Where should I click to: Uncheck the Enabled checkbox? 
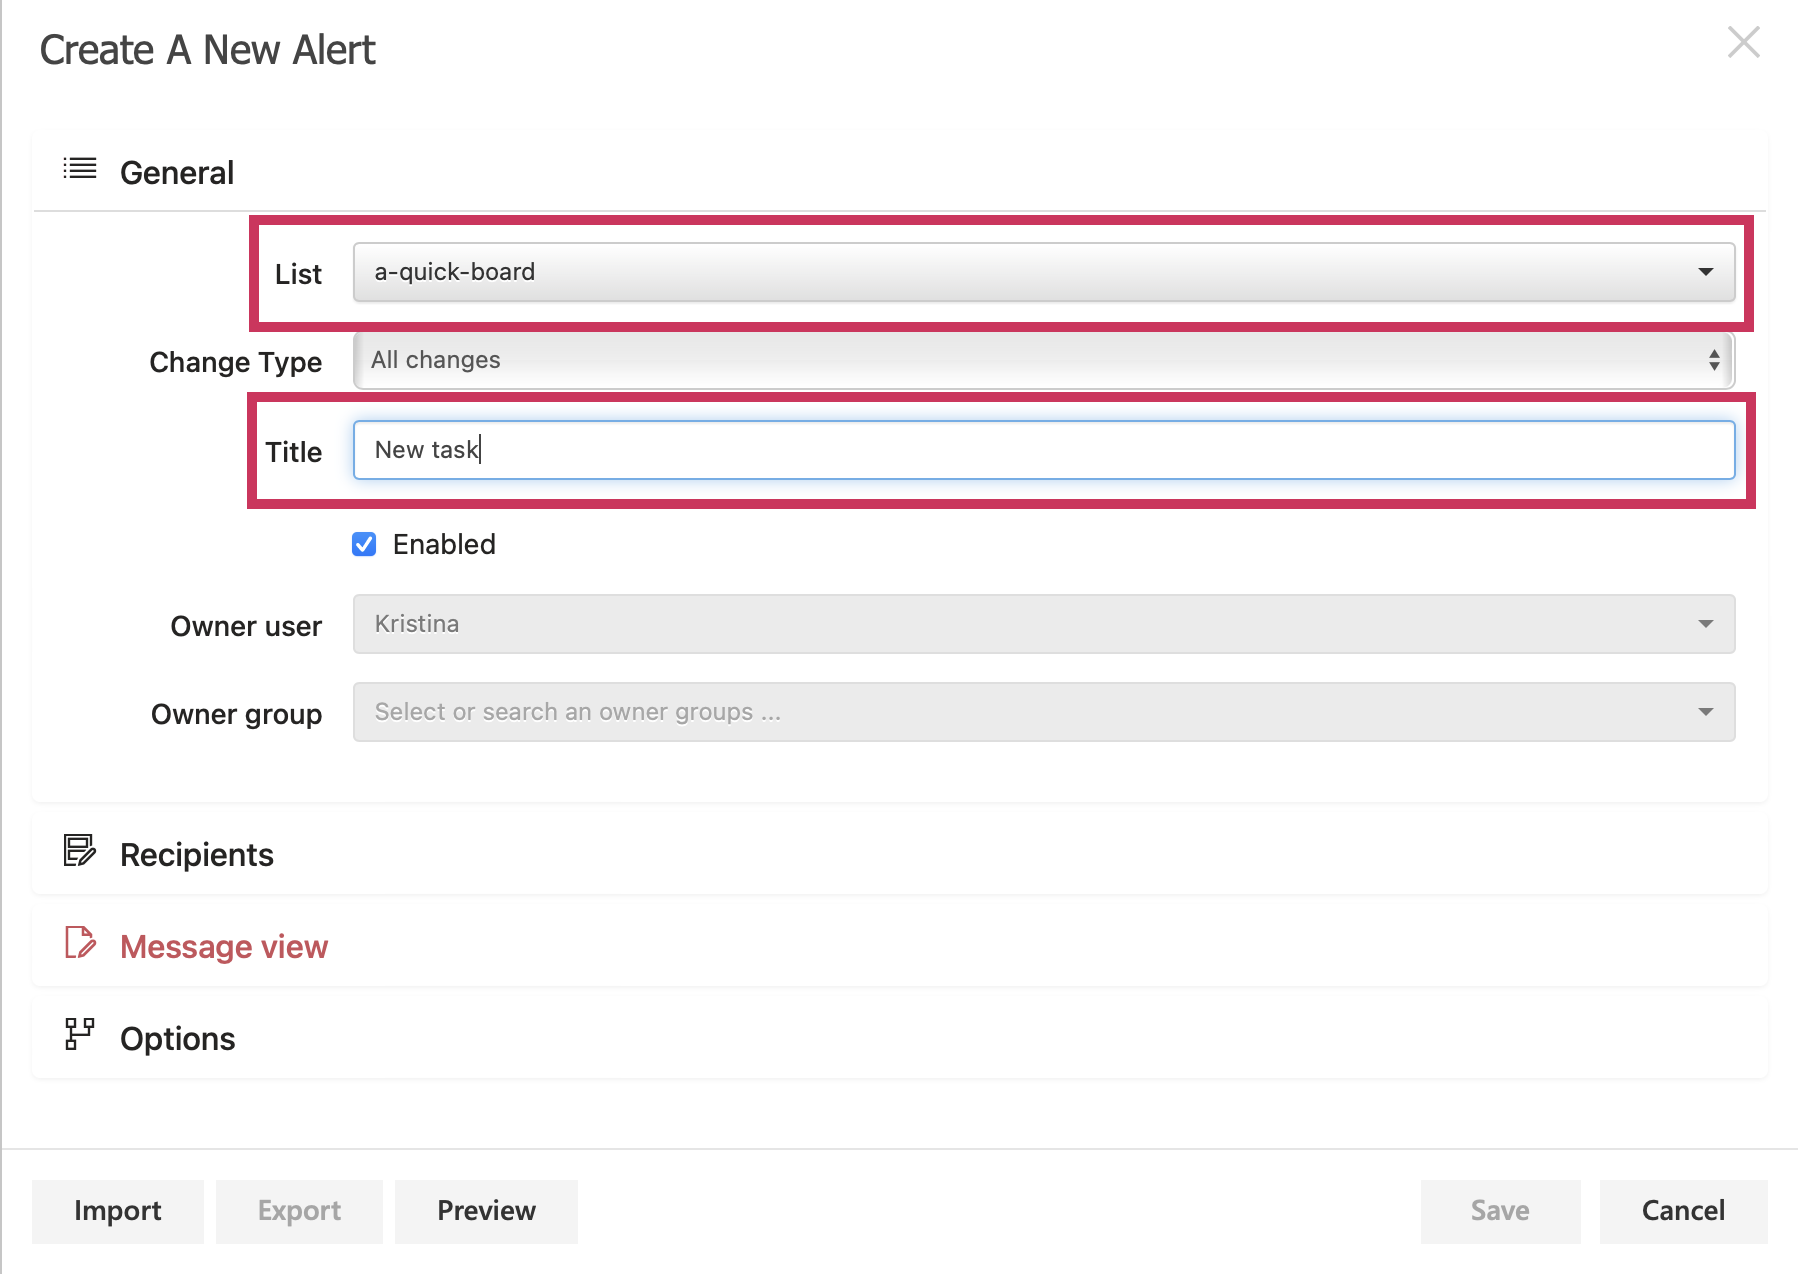(364, 544)
